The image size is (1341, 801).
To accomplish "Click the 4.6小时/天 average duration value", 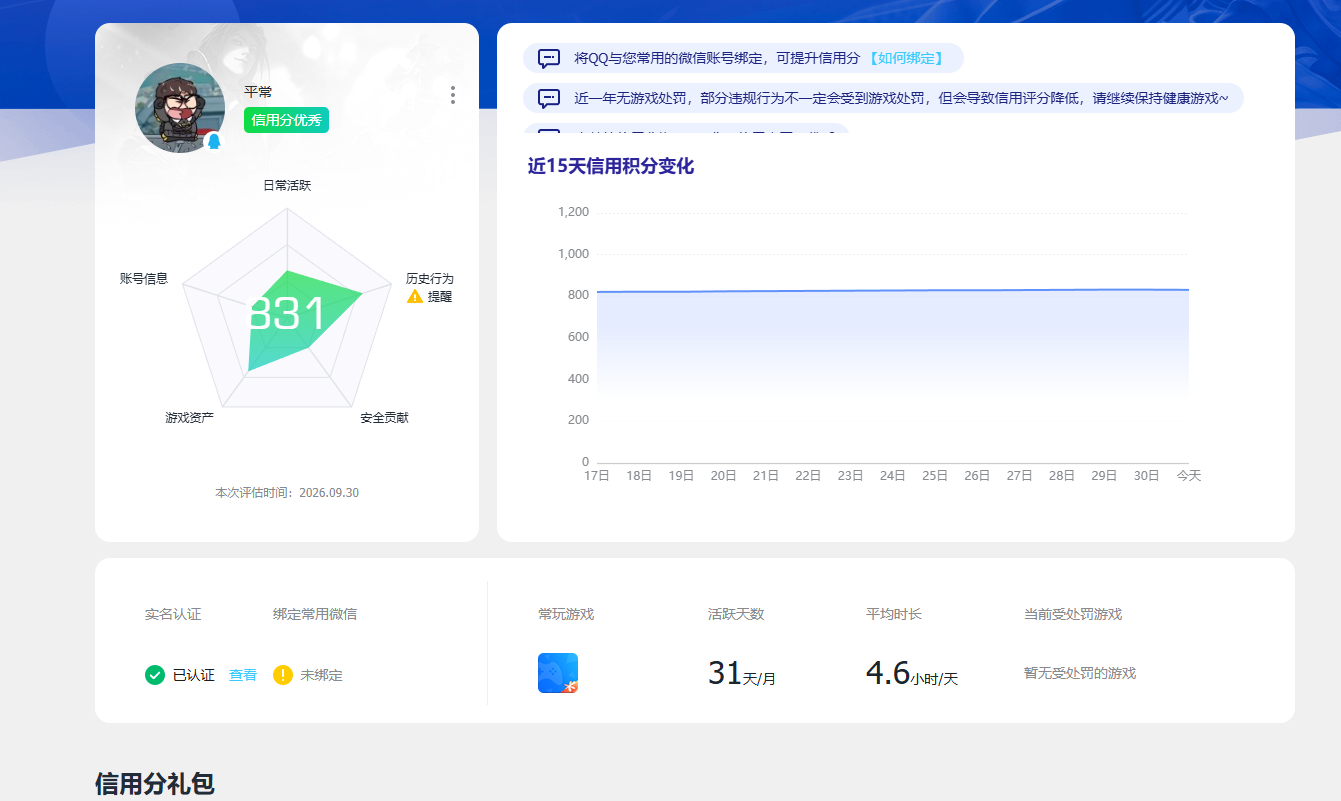I will click(x=912, y=673).
